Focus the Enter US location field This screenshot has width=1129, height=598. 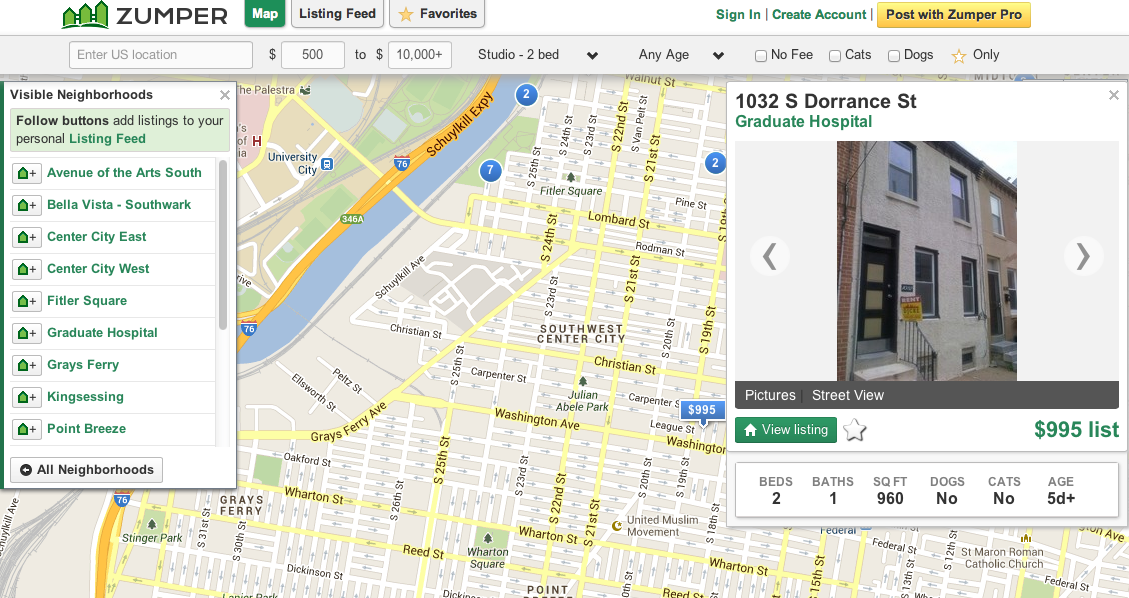[x=160, y=55]
